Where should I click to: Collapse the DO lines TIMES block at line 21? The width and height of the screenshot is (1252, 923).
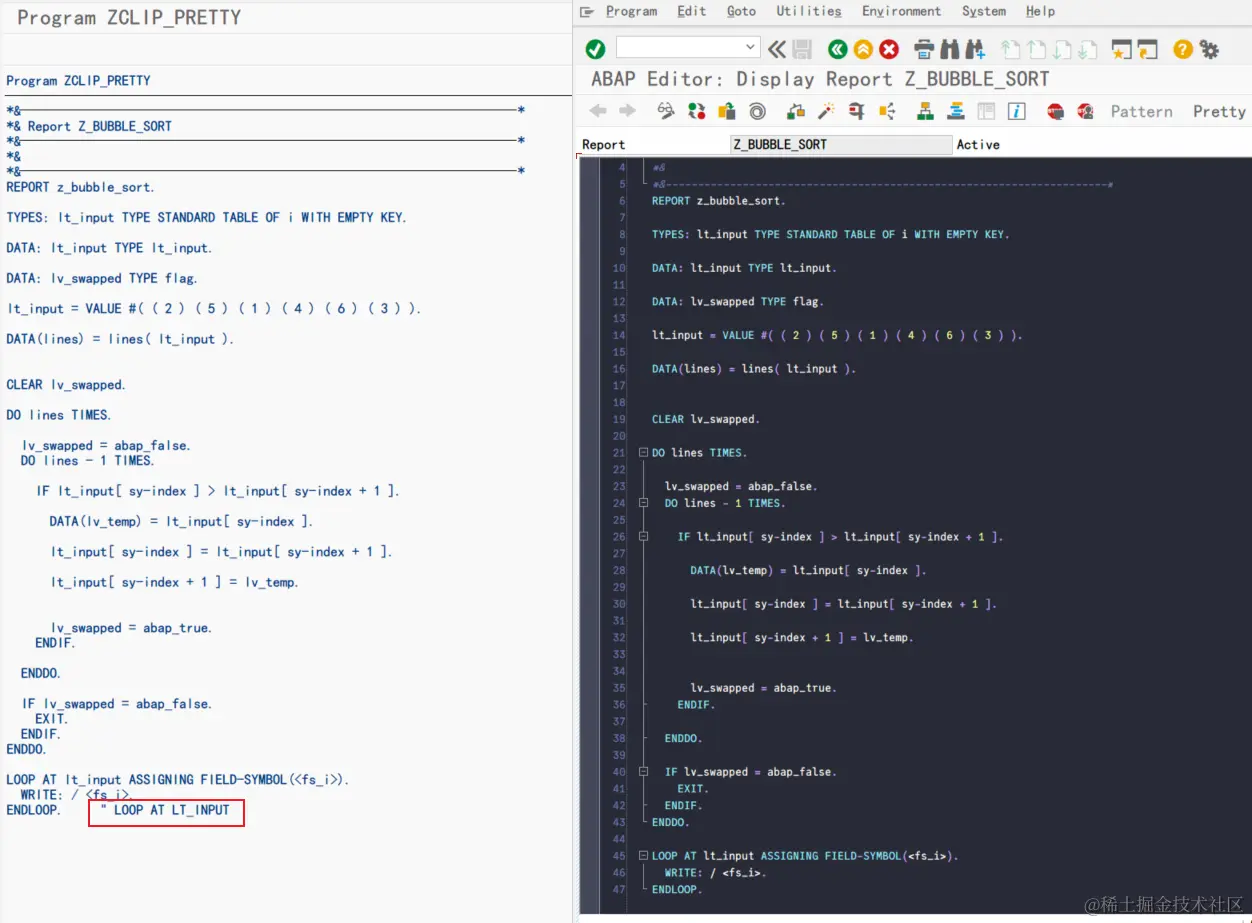[644, 453]
